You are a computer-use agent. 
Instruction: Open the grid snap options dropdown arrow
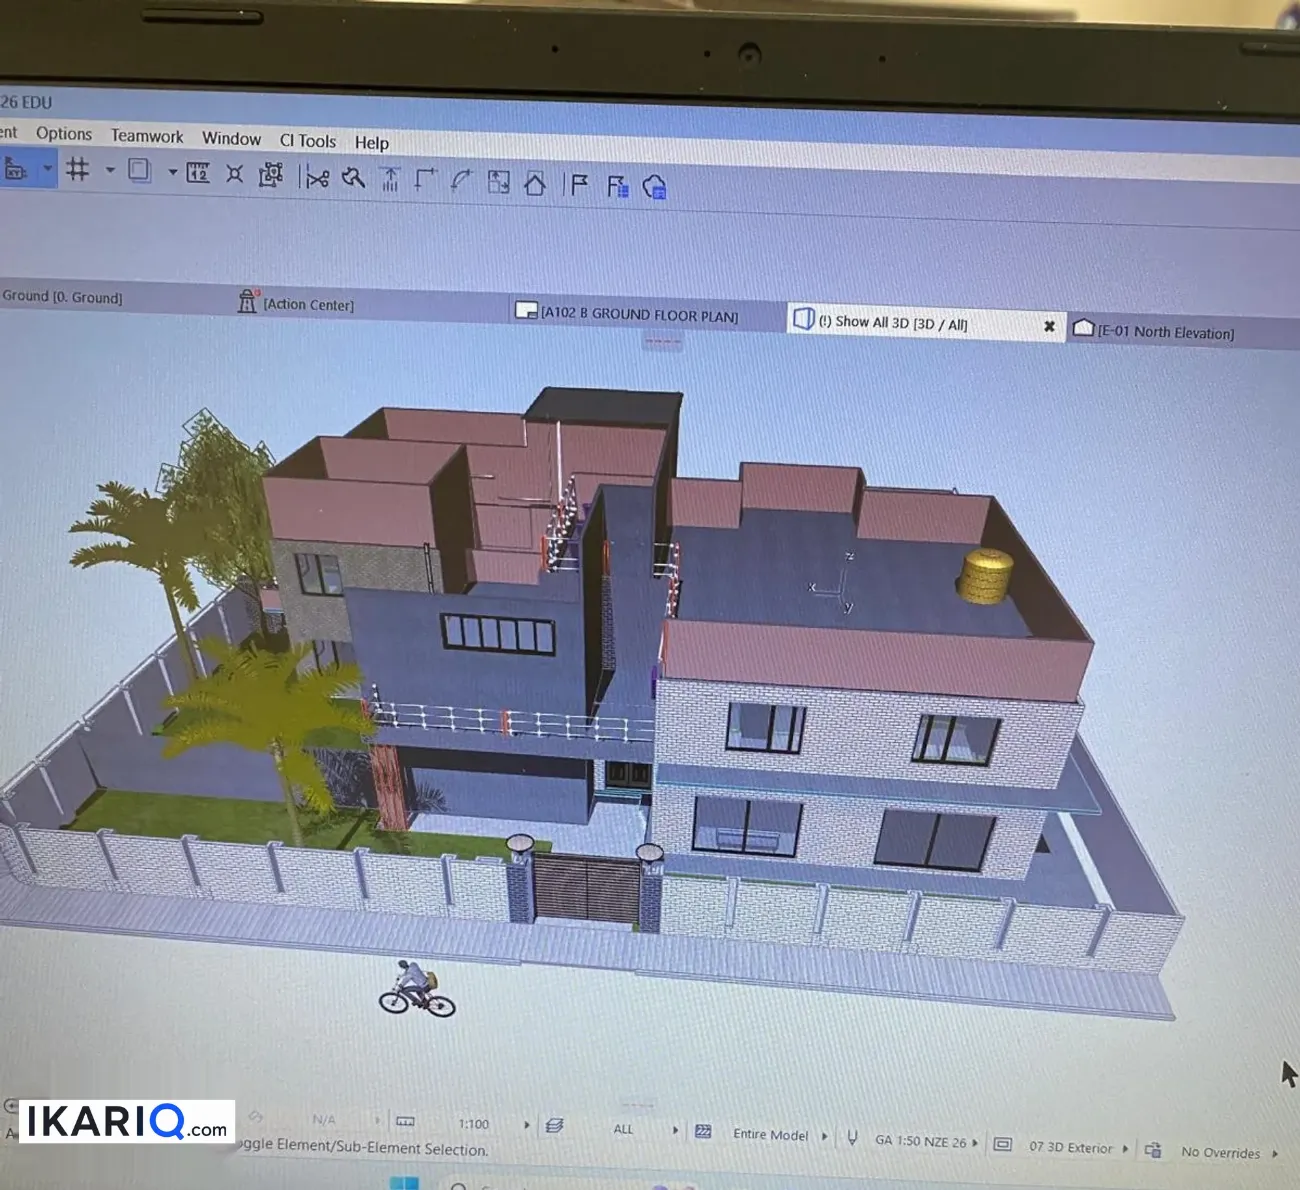tap(110, 171)
